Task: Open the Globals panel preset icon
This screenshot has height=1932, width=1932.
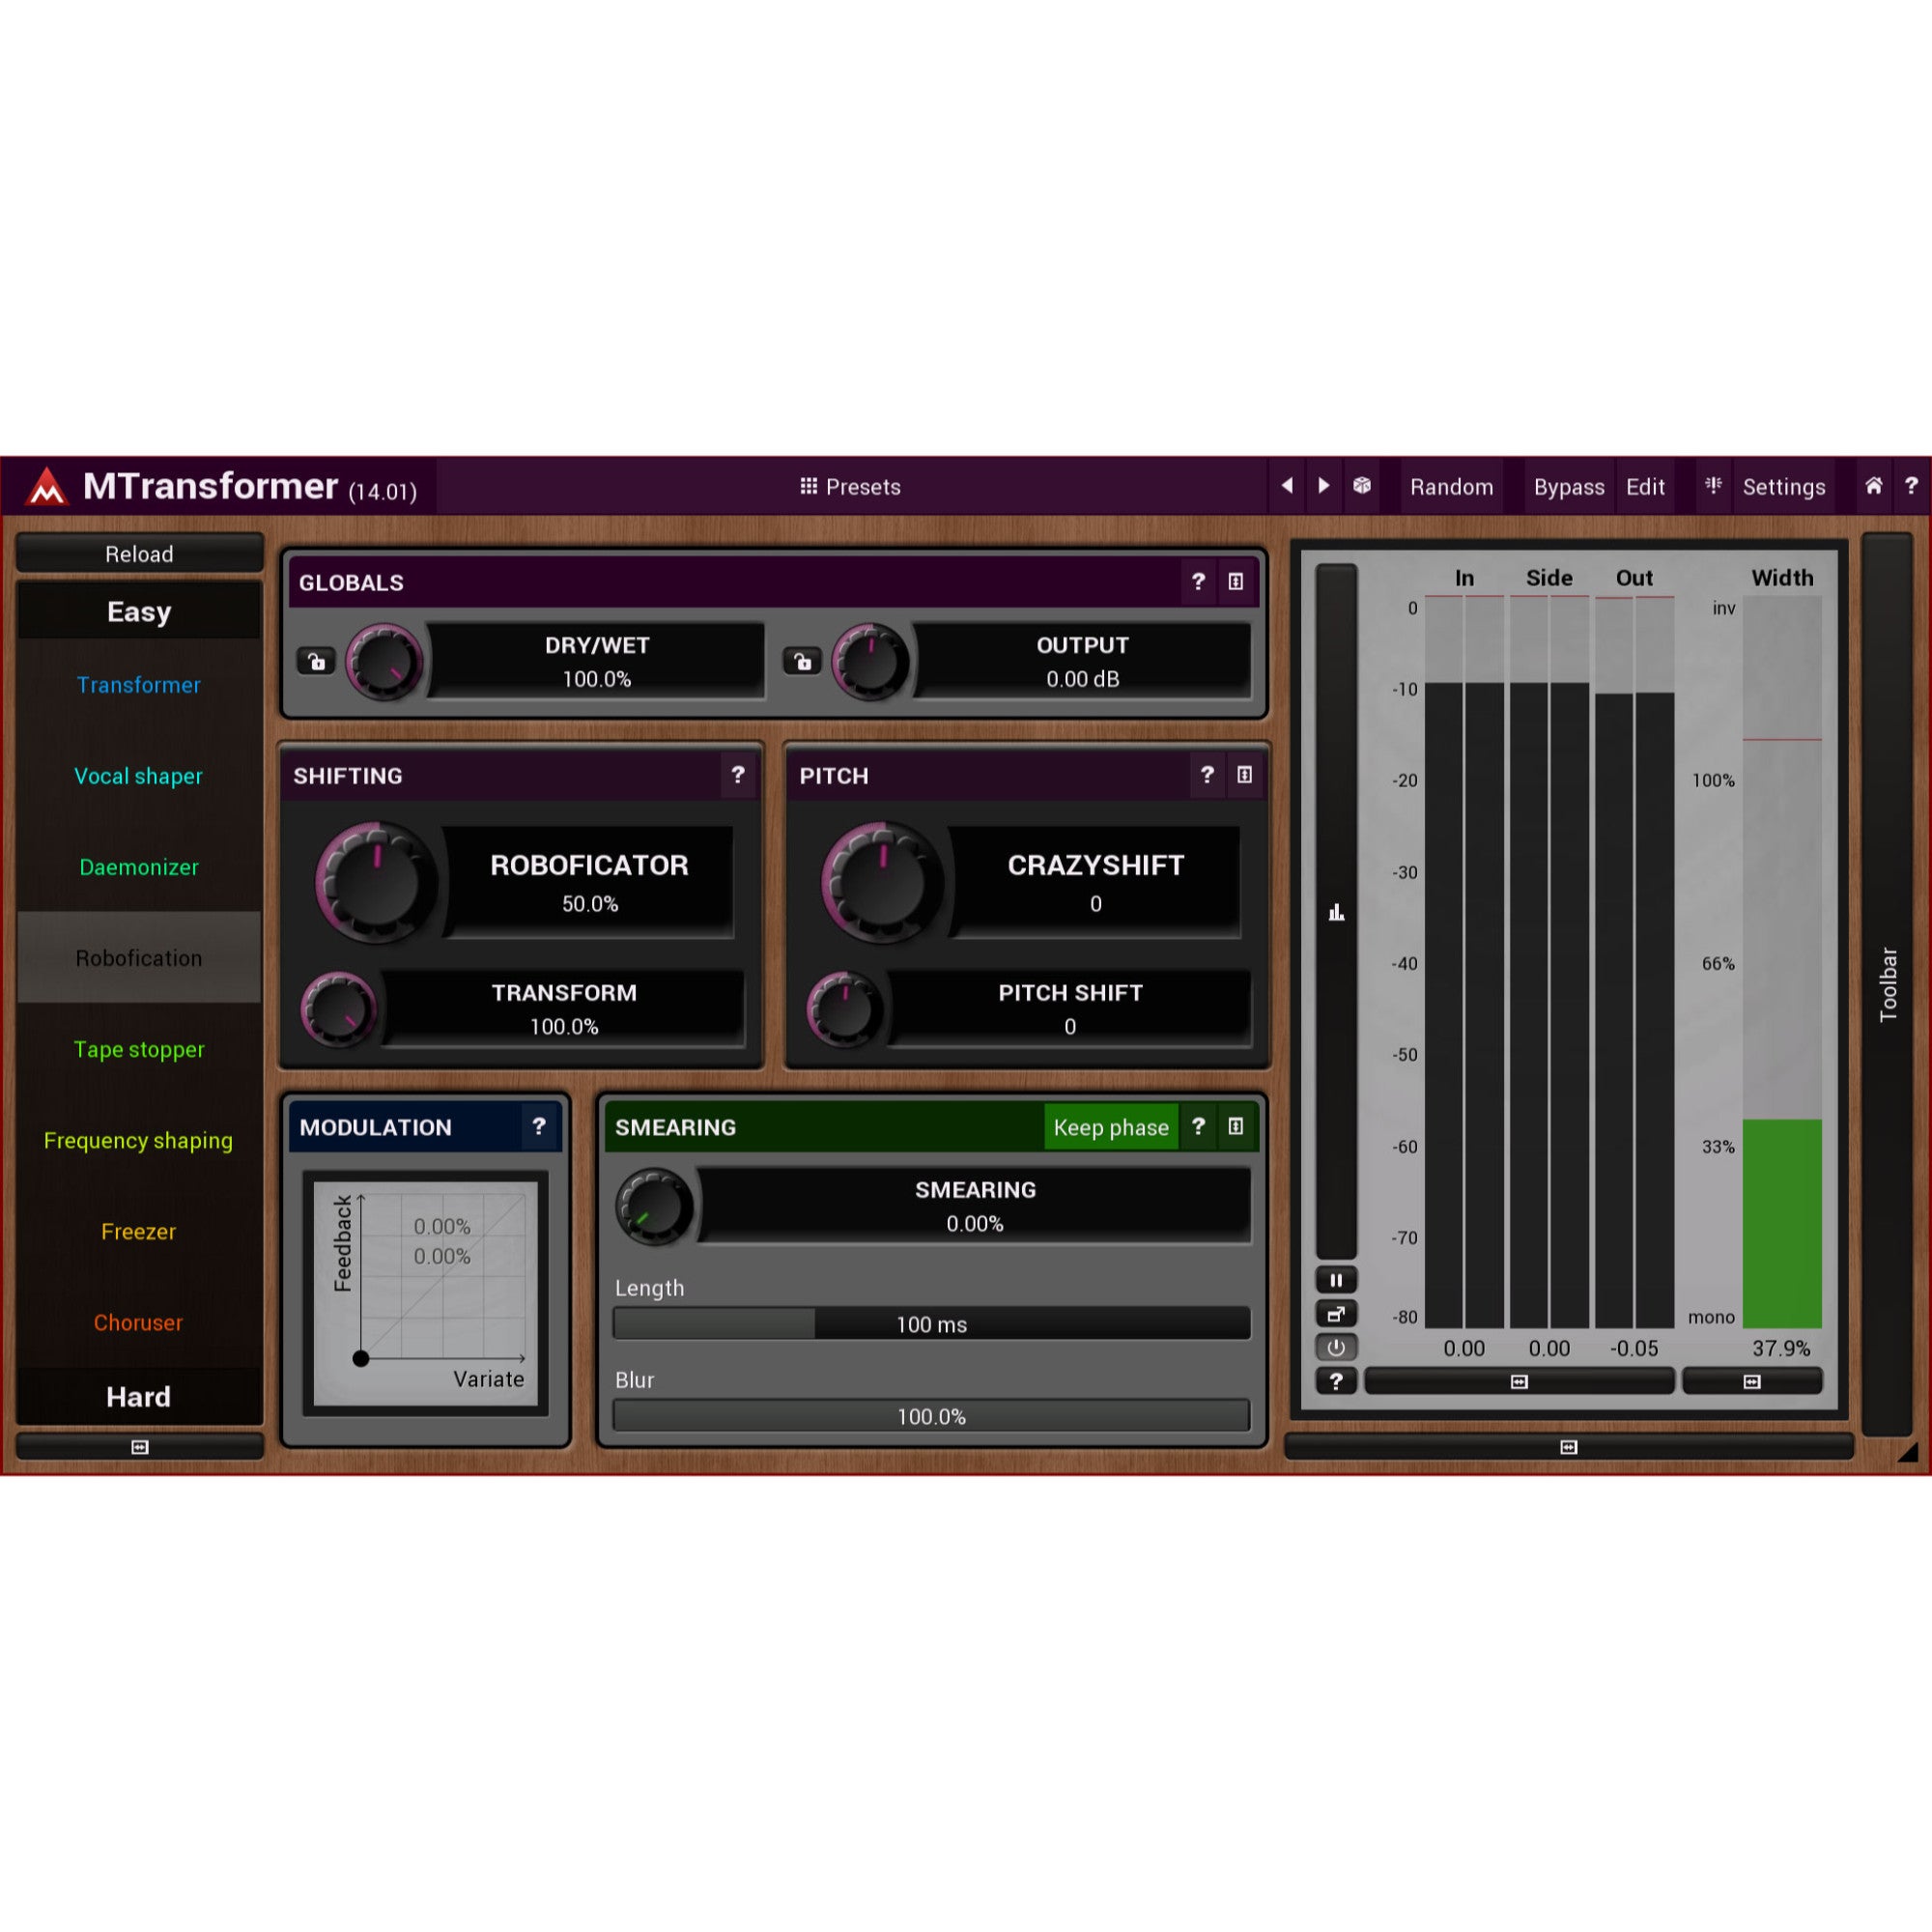Action: 1236,582
